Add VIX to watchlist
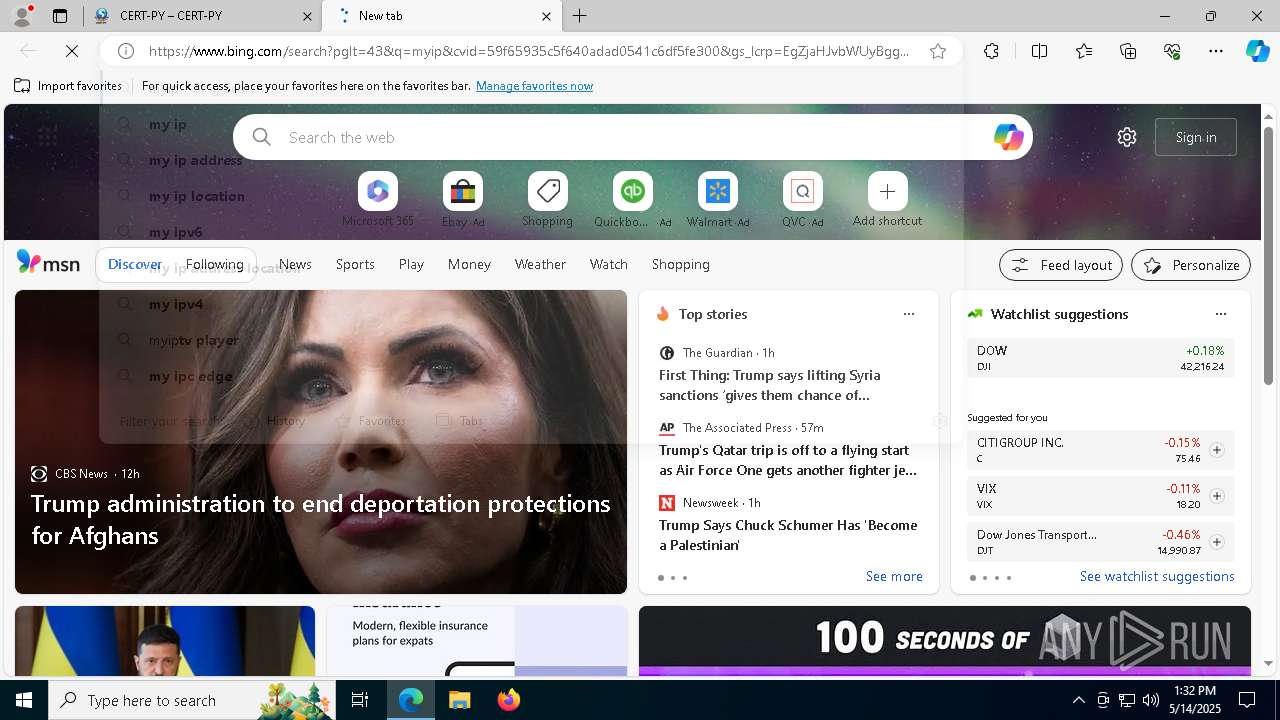Image resolution: width=1280 pixels, height=720 pixels. [x=1217, y=496]
